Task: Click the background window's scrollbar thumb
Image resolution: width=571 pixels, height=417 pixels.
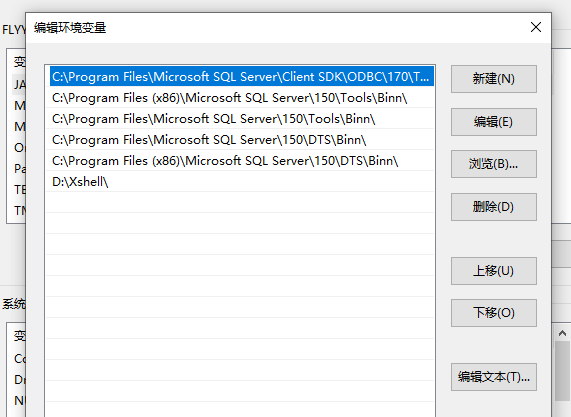Action: [x=562, y=371]
